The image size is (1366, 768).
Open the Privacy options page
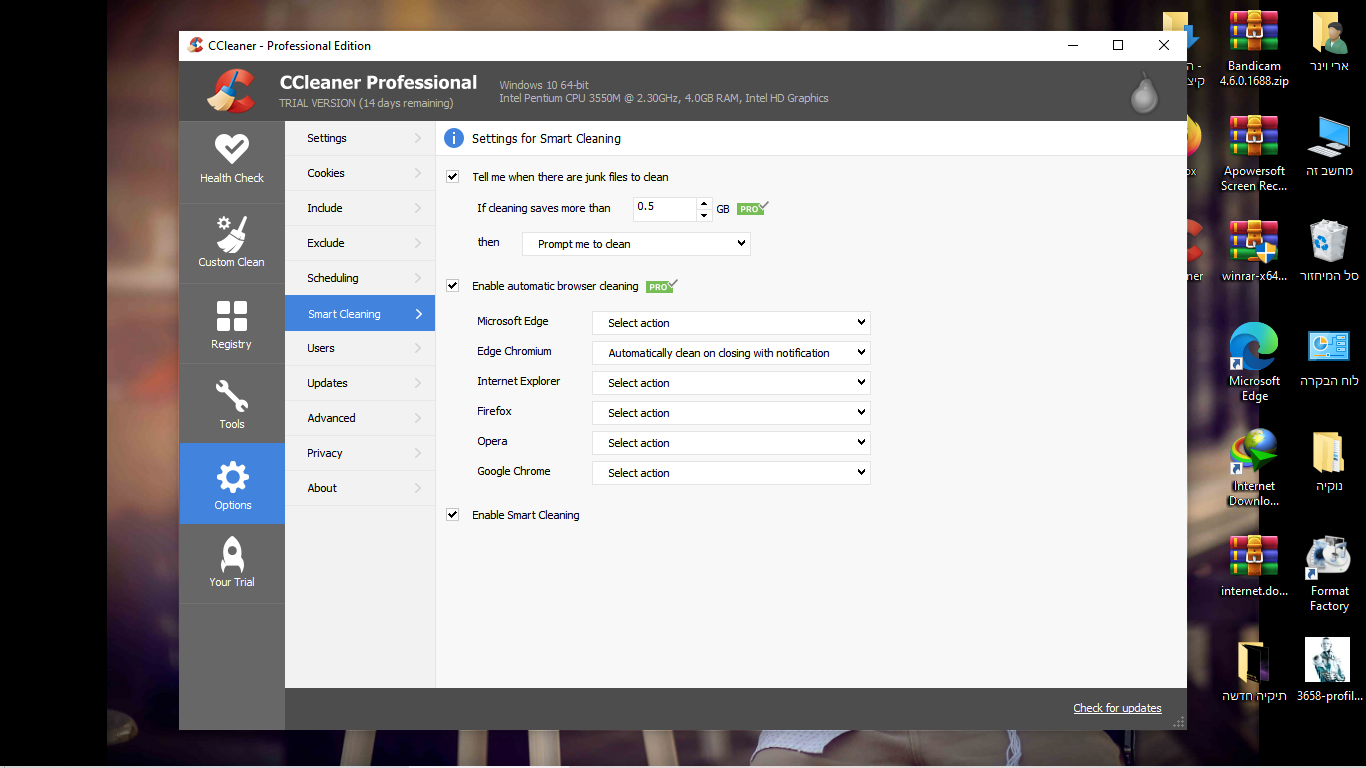coord(360,453)
